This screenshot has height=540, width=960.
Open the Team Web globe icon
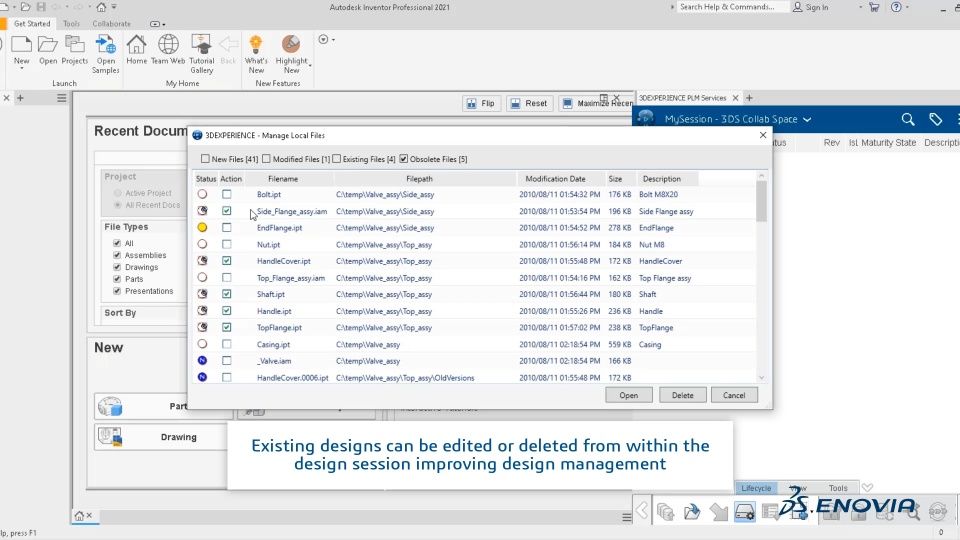168,45
